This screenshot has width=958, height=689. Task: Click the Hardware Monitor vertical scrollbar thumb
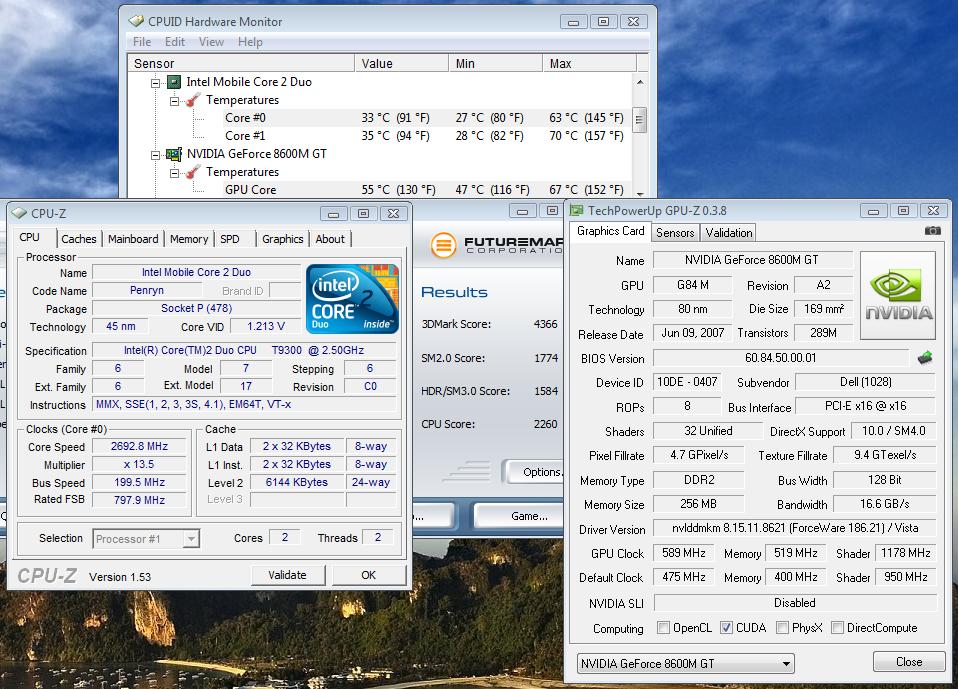640,120
